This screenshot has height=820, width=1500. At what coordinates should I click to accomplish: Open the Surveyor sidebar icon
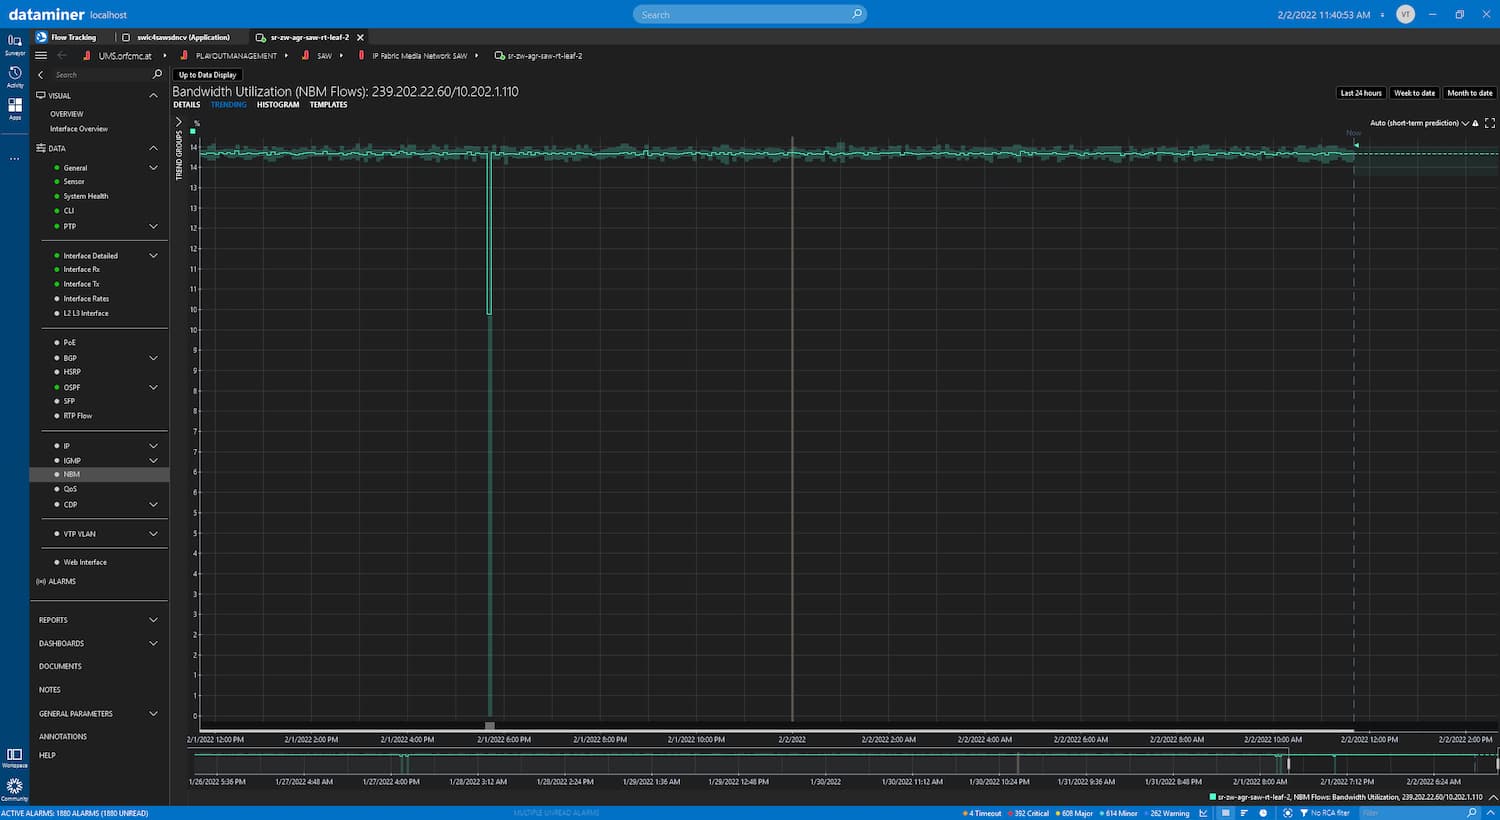coord(15,44)
